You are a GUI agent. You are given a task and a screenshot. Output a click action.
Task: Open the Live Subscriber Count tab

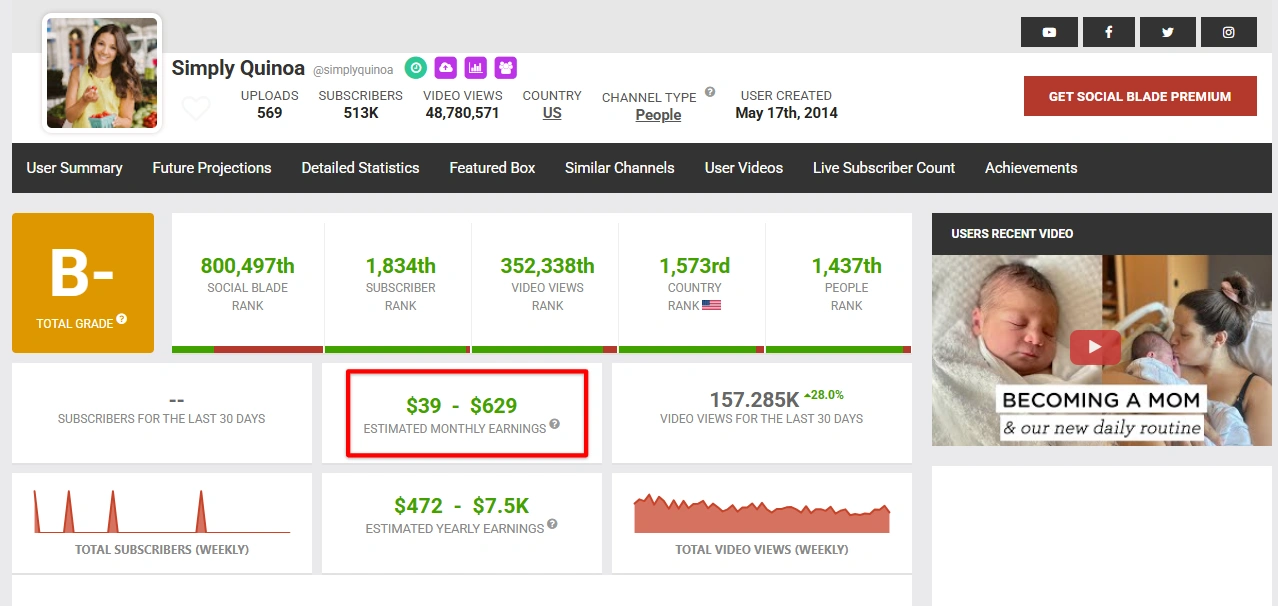click(x=884, y=168)
